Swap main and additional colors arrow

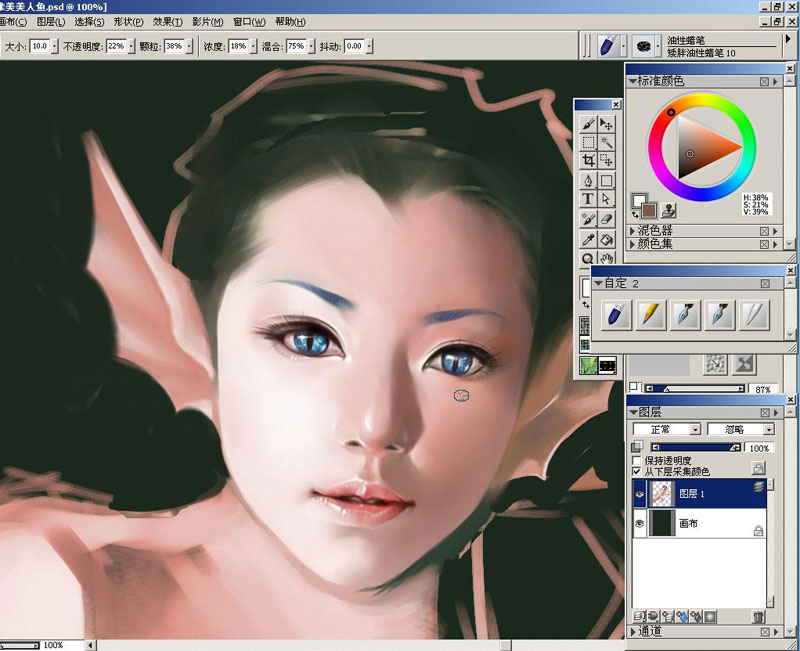tap(635, 215)
